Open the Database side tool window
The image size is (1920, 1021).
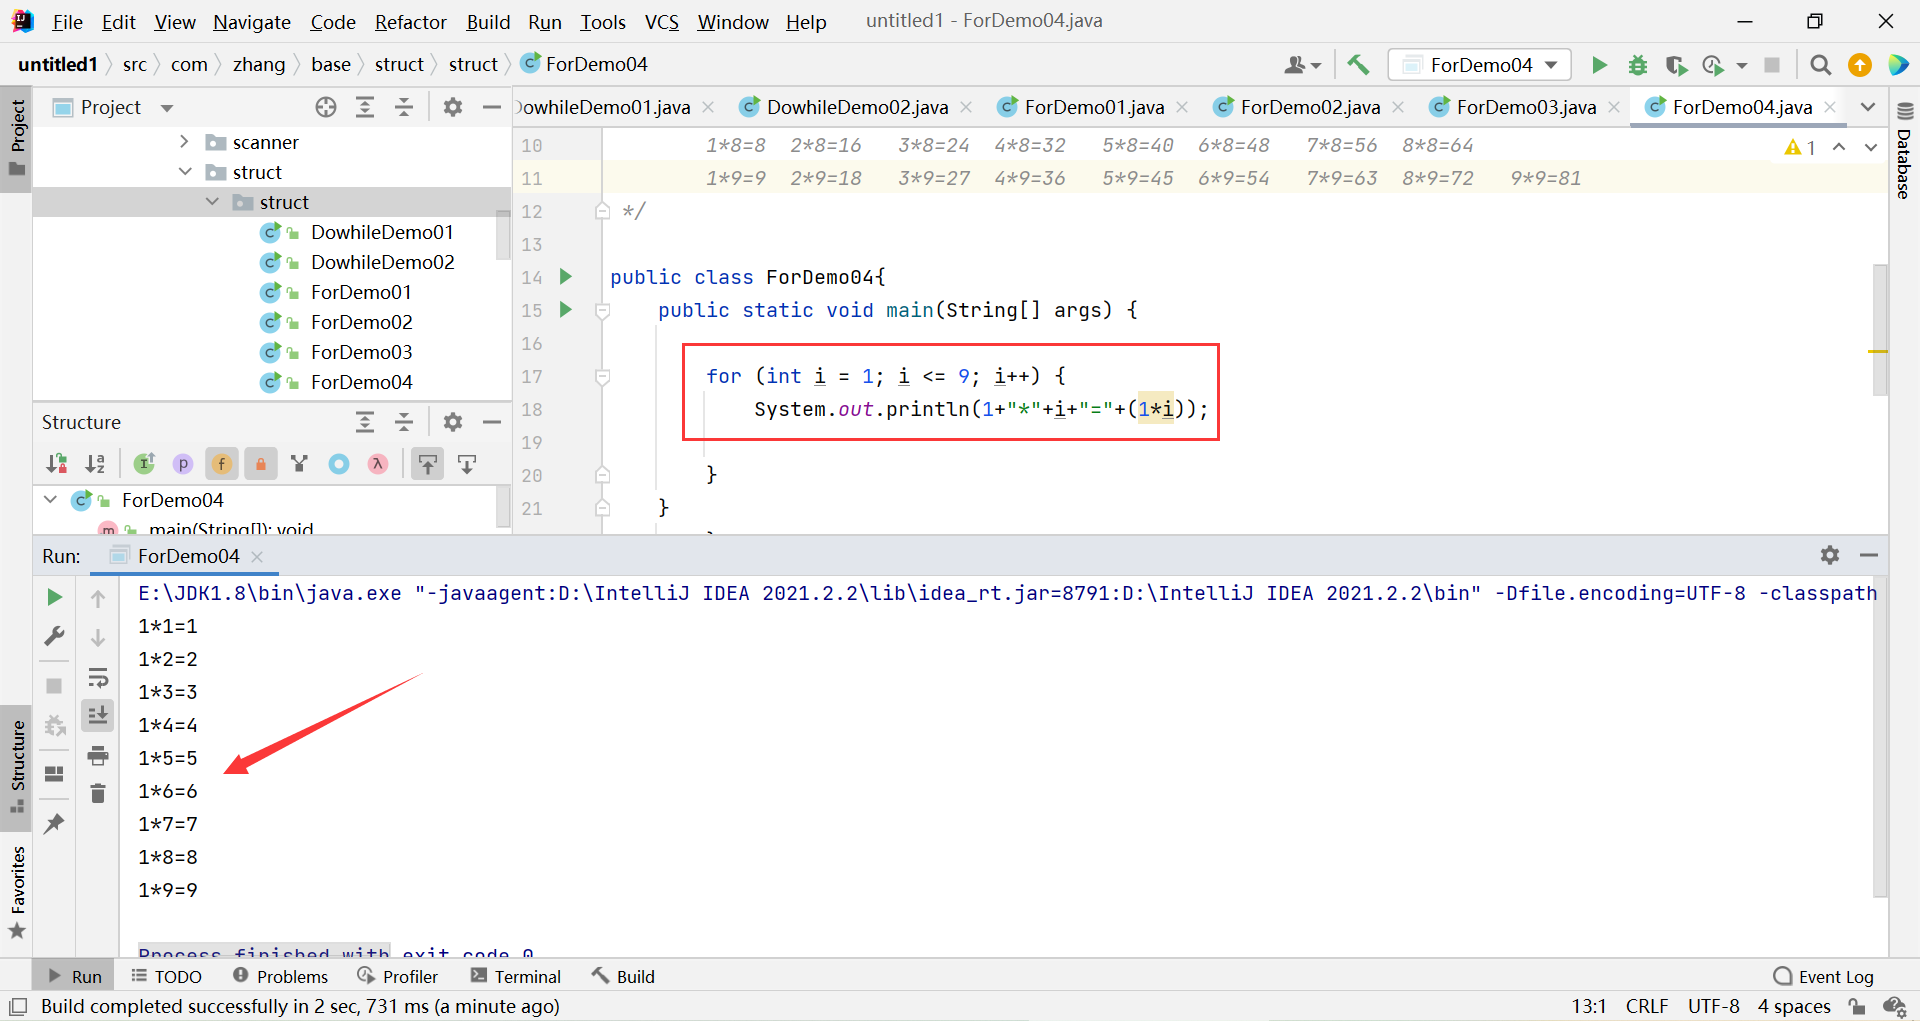[1904, 150]
